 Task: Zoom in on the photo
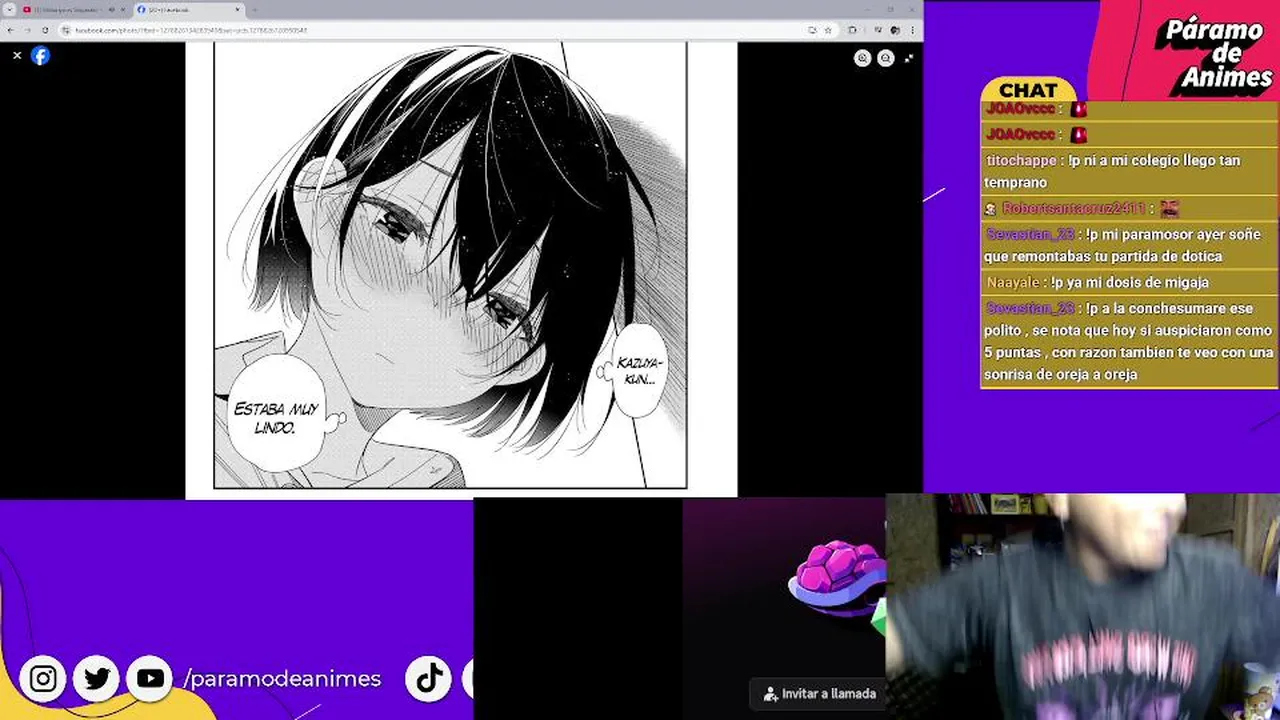(x=863, y=58)
